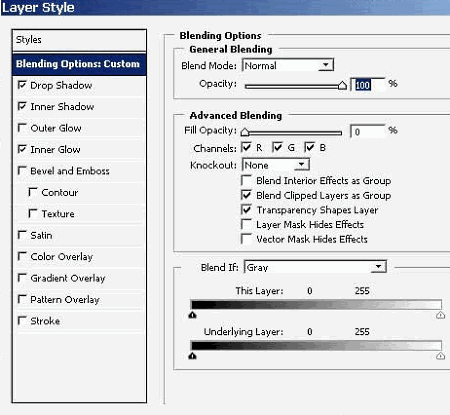Check Blend Interior Effects as Group

coord(246,180)
